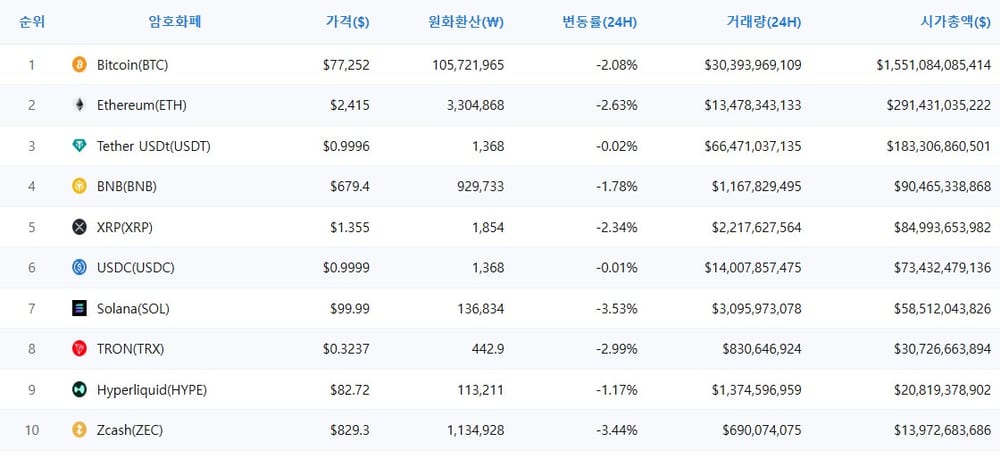
Task: Select Solana price $99.99
Action: (349, 309)
